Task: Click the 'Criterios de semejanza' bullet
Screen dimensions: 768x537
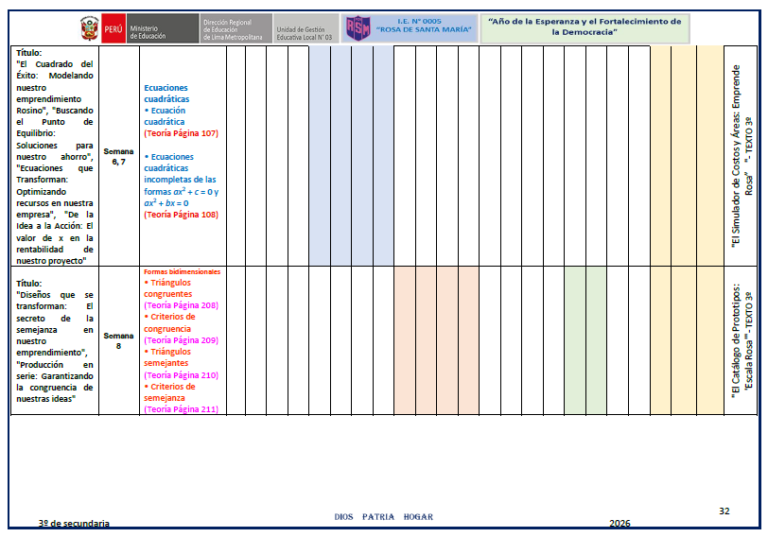Action: [169, 392]
